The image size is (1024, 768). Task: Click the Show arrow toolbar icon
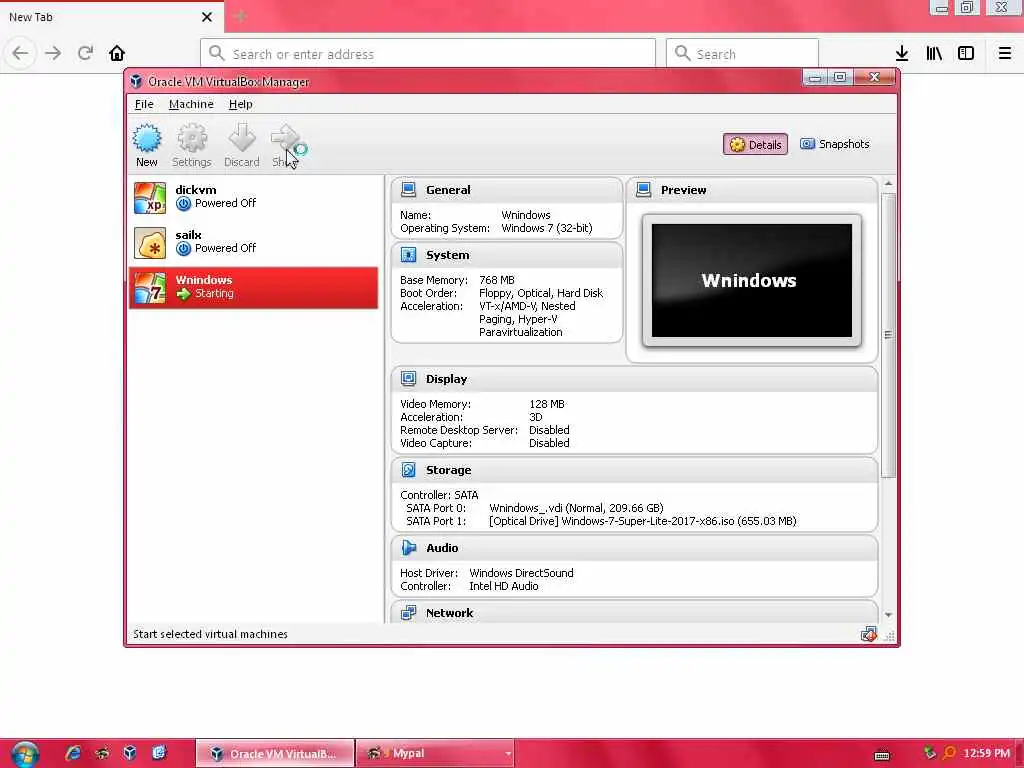[287, 138]
